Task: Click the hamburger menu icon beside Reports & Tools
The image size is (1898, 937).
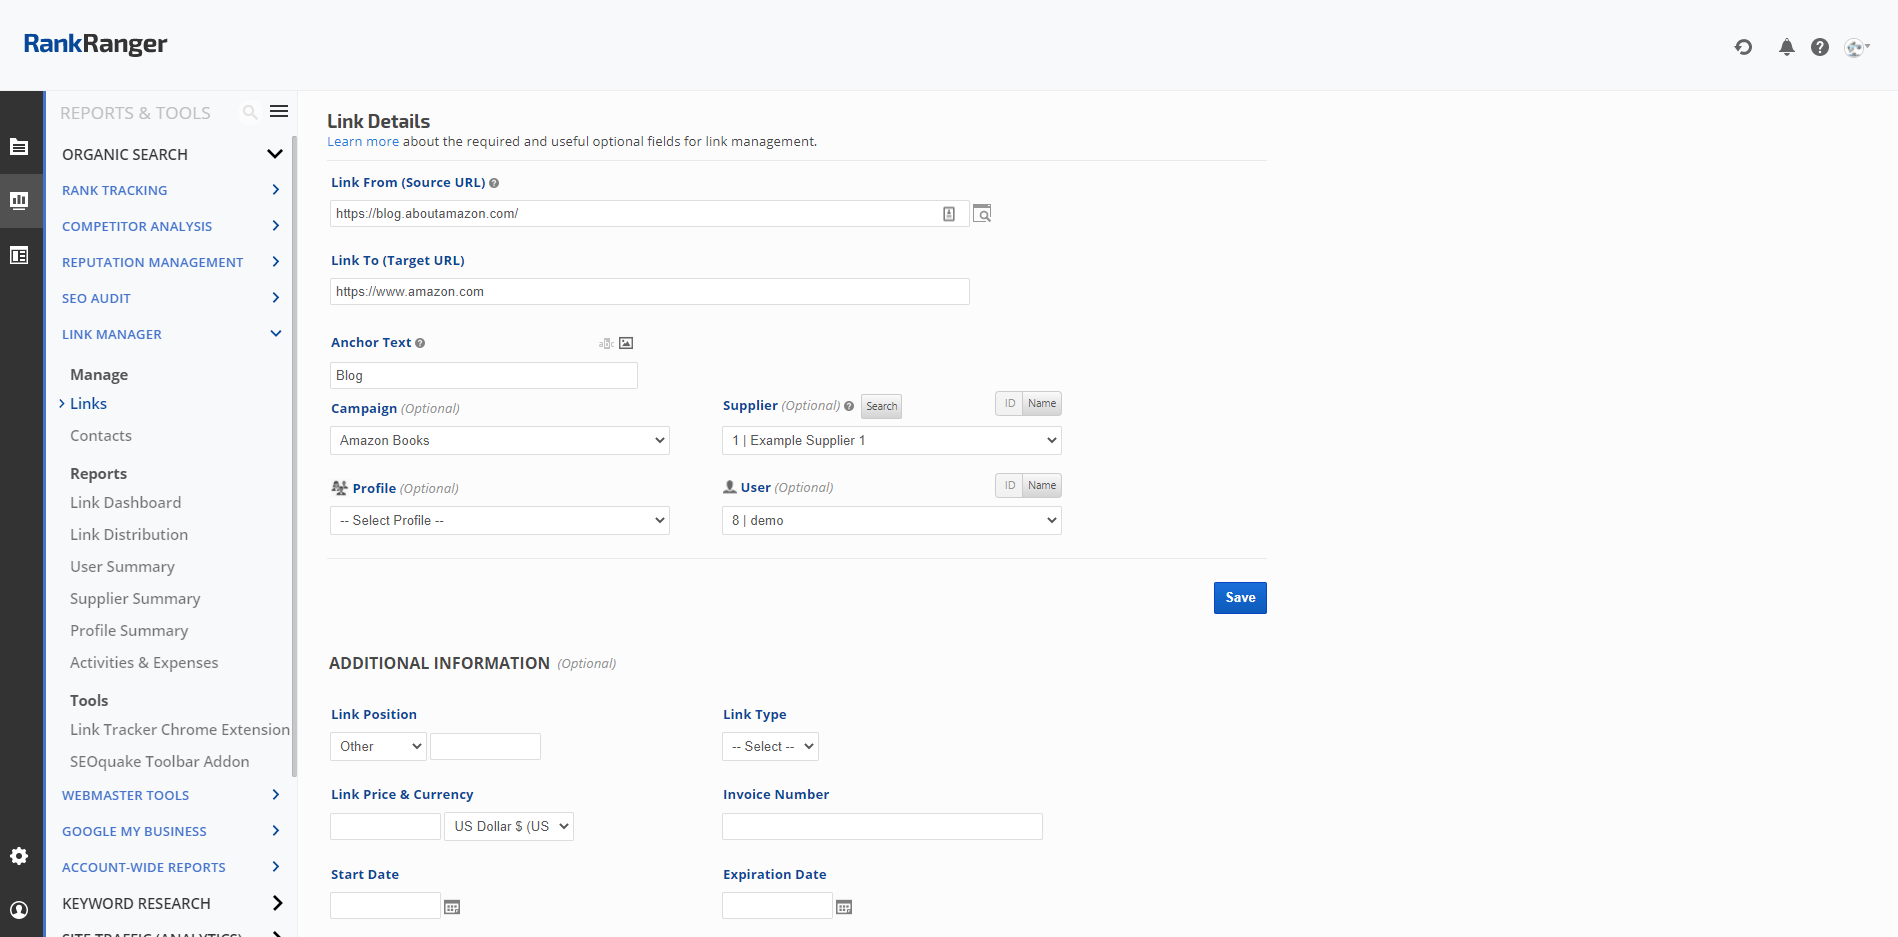Action: (x=279, y=112)
